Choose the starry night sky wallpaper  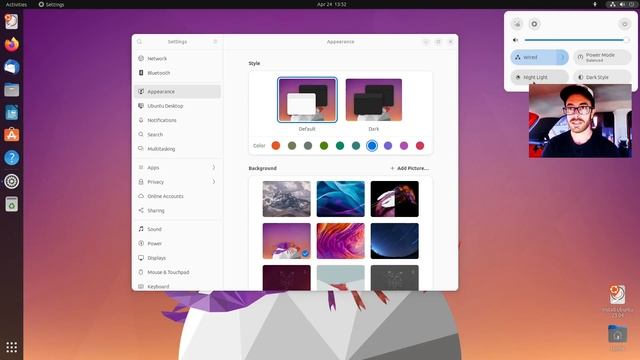(394, 241)
